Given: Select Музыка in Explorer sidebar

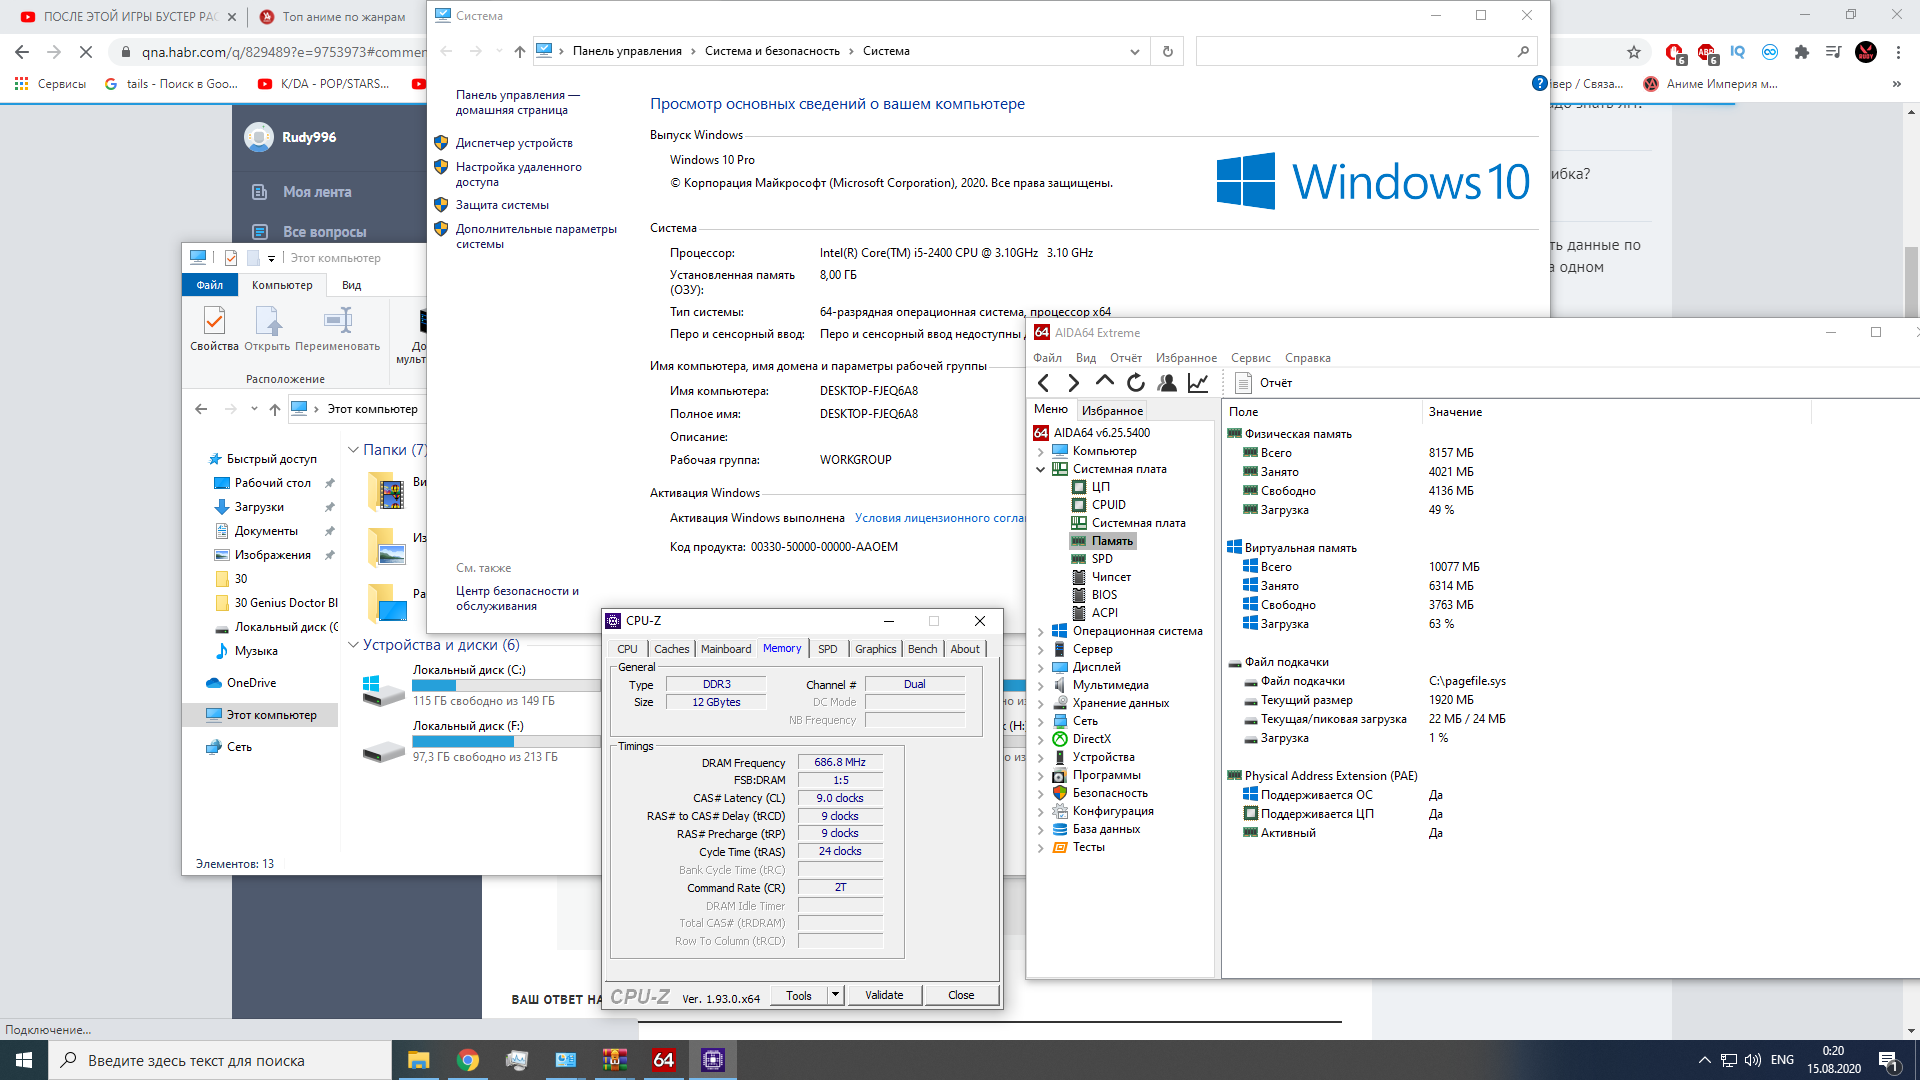Looking at the screenshot, I should point(256,651).
